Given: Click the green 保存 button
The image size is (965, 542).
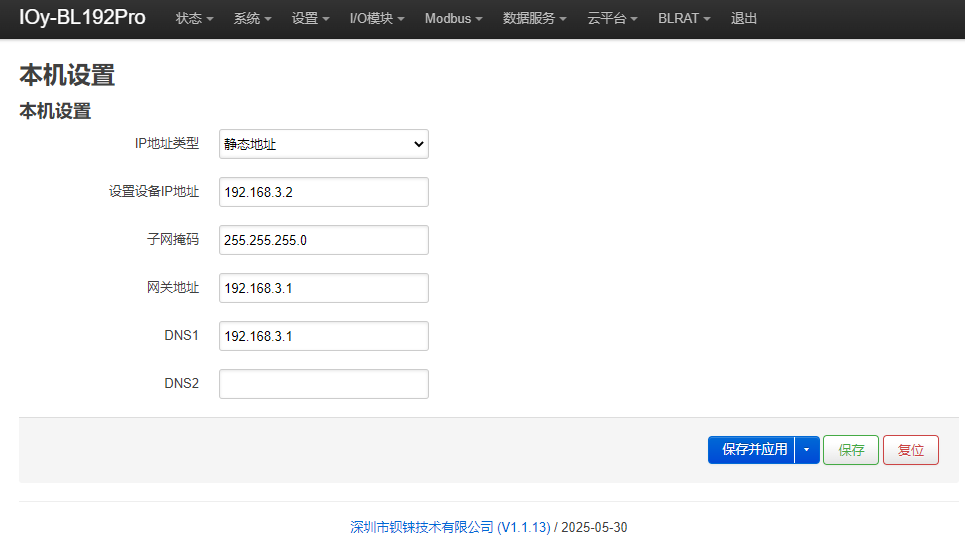Looking at the screenshot, I should tap(851, 450).
